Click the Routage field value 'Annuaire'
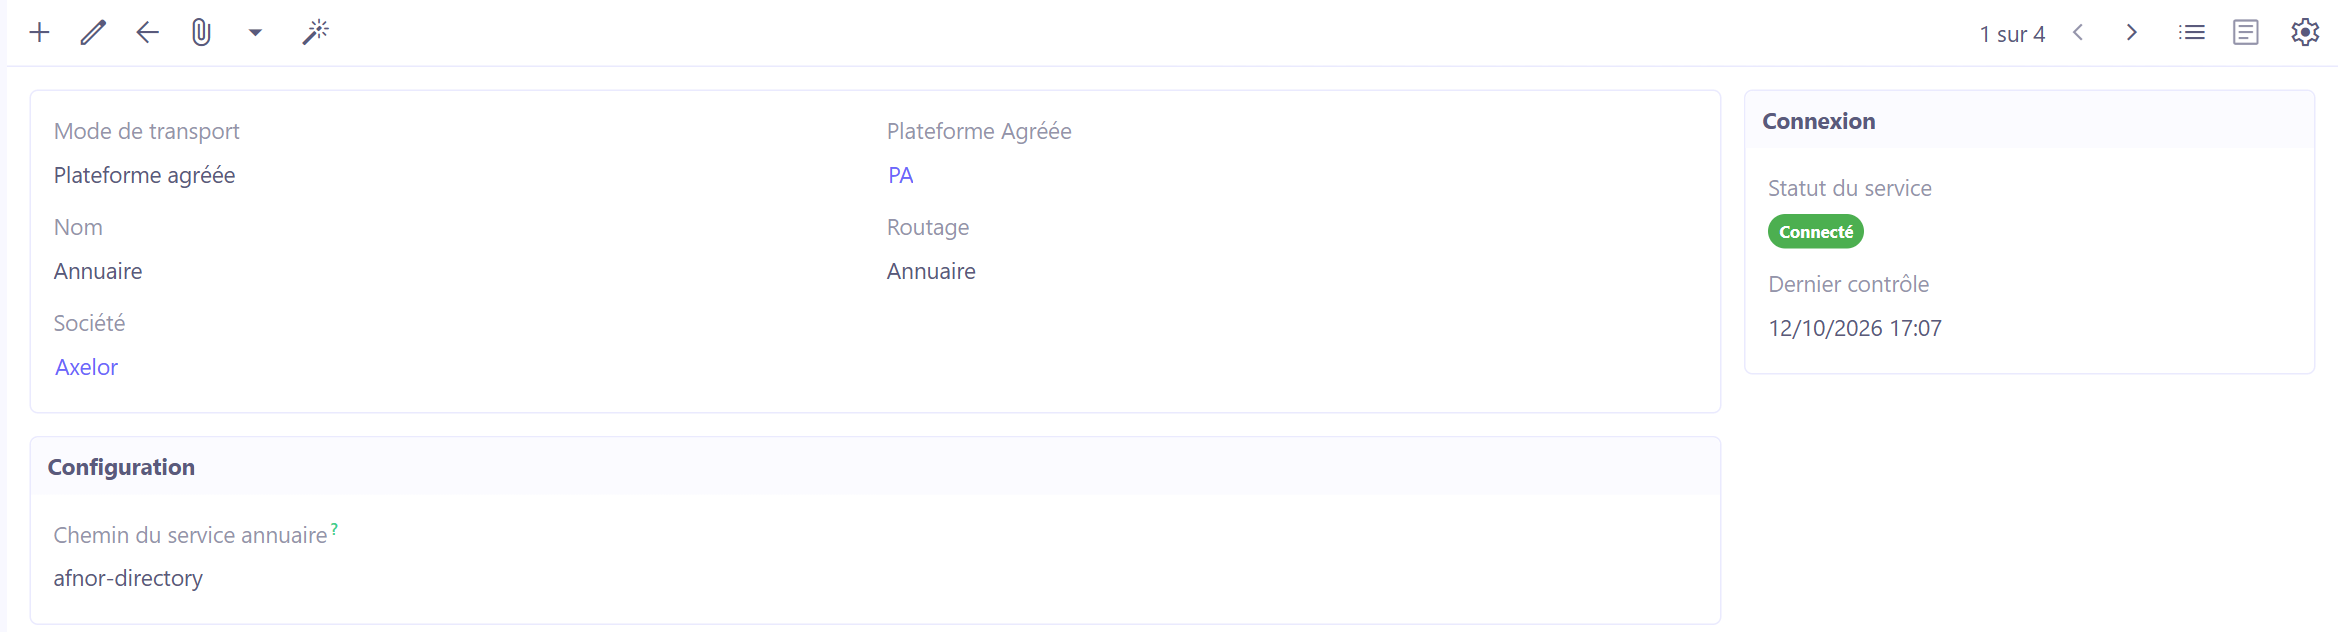The width and height of the screenshot is (2338, 632). (x=931, y=272)
